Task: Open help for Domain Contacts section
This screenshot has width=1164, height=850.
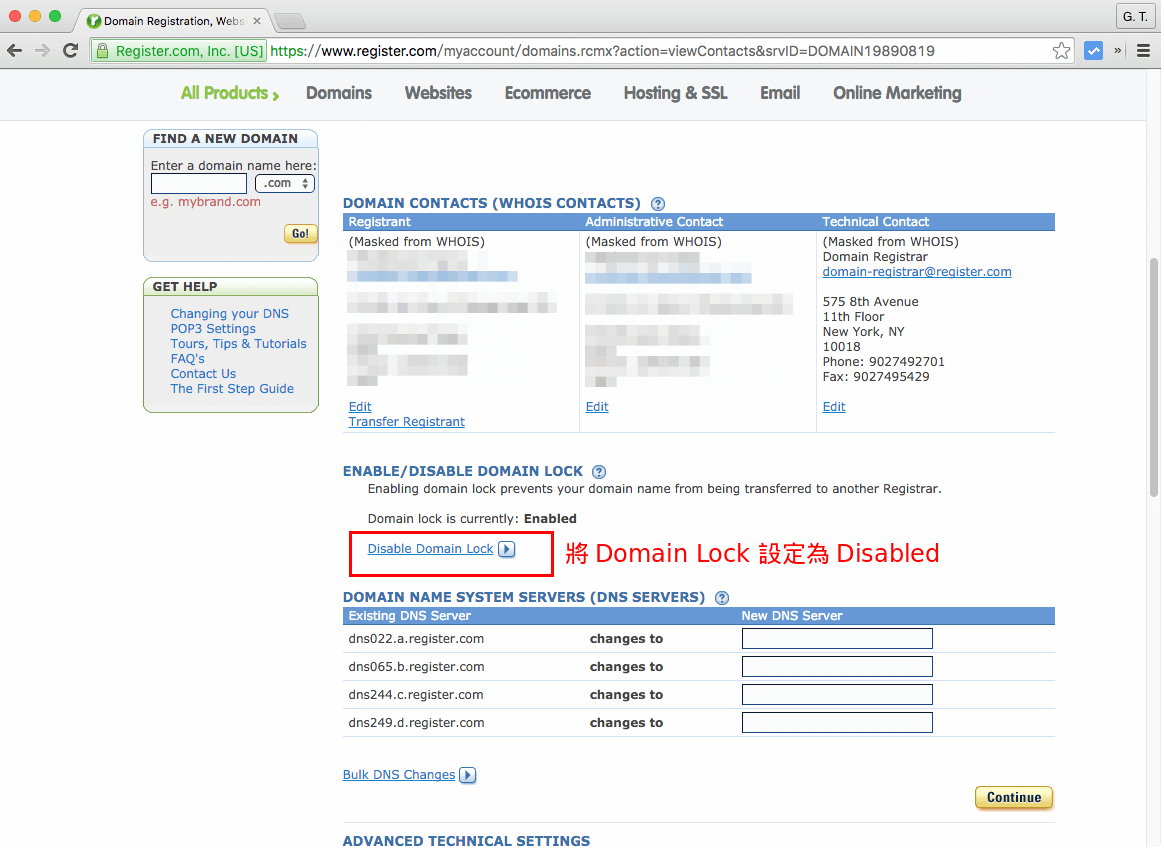Action: (x=658, y=203)
